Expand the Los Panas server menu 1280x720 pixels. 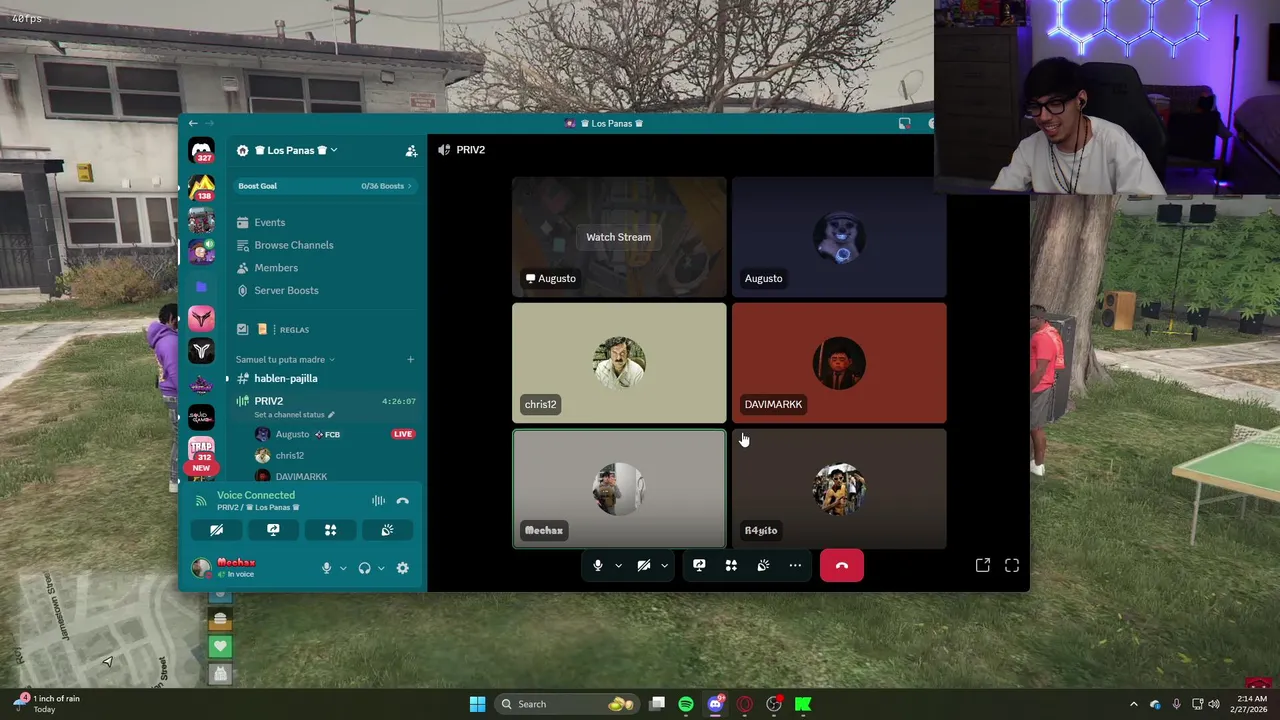pos(294,150)
